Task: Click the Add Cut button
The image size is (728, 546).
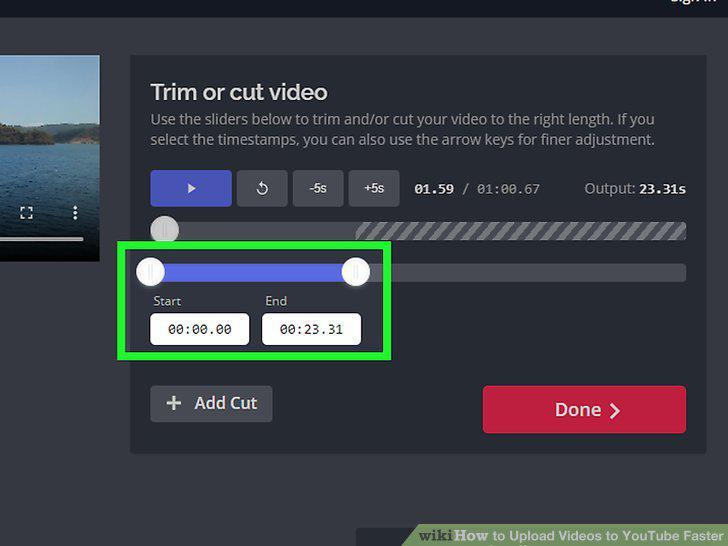Action: [x=211, y=403]
